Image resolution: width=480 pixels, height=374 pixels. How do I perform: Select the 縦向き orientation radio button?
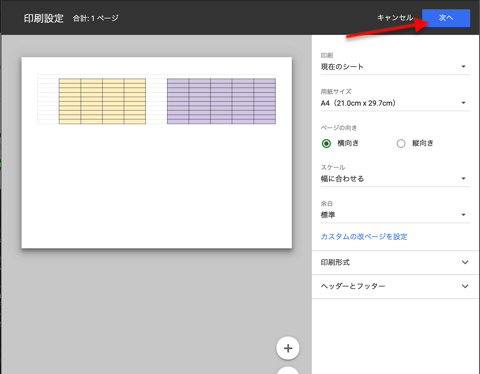[401, 143]
